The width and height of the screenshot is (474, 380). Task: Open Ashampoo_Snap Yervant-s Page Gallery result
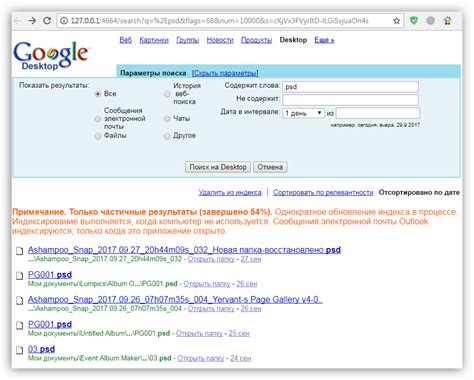click(x=175, y=299)
